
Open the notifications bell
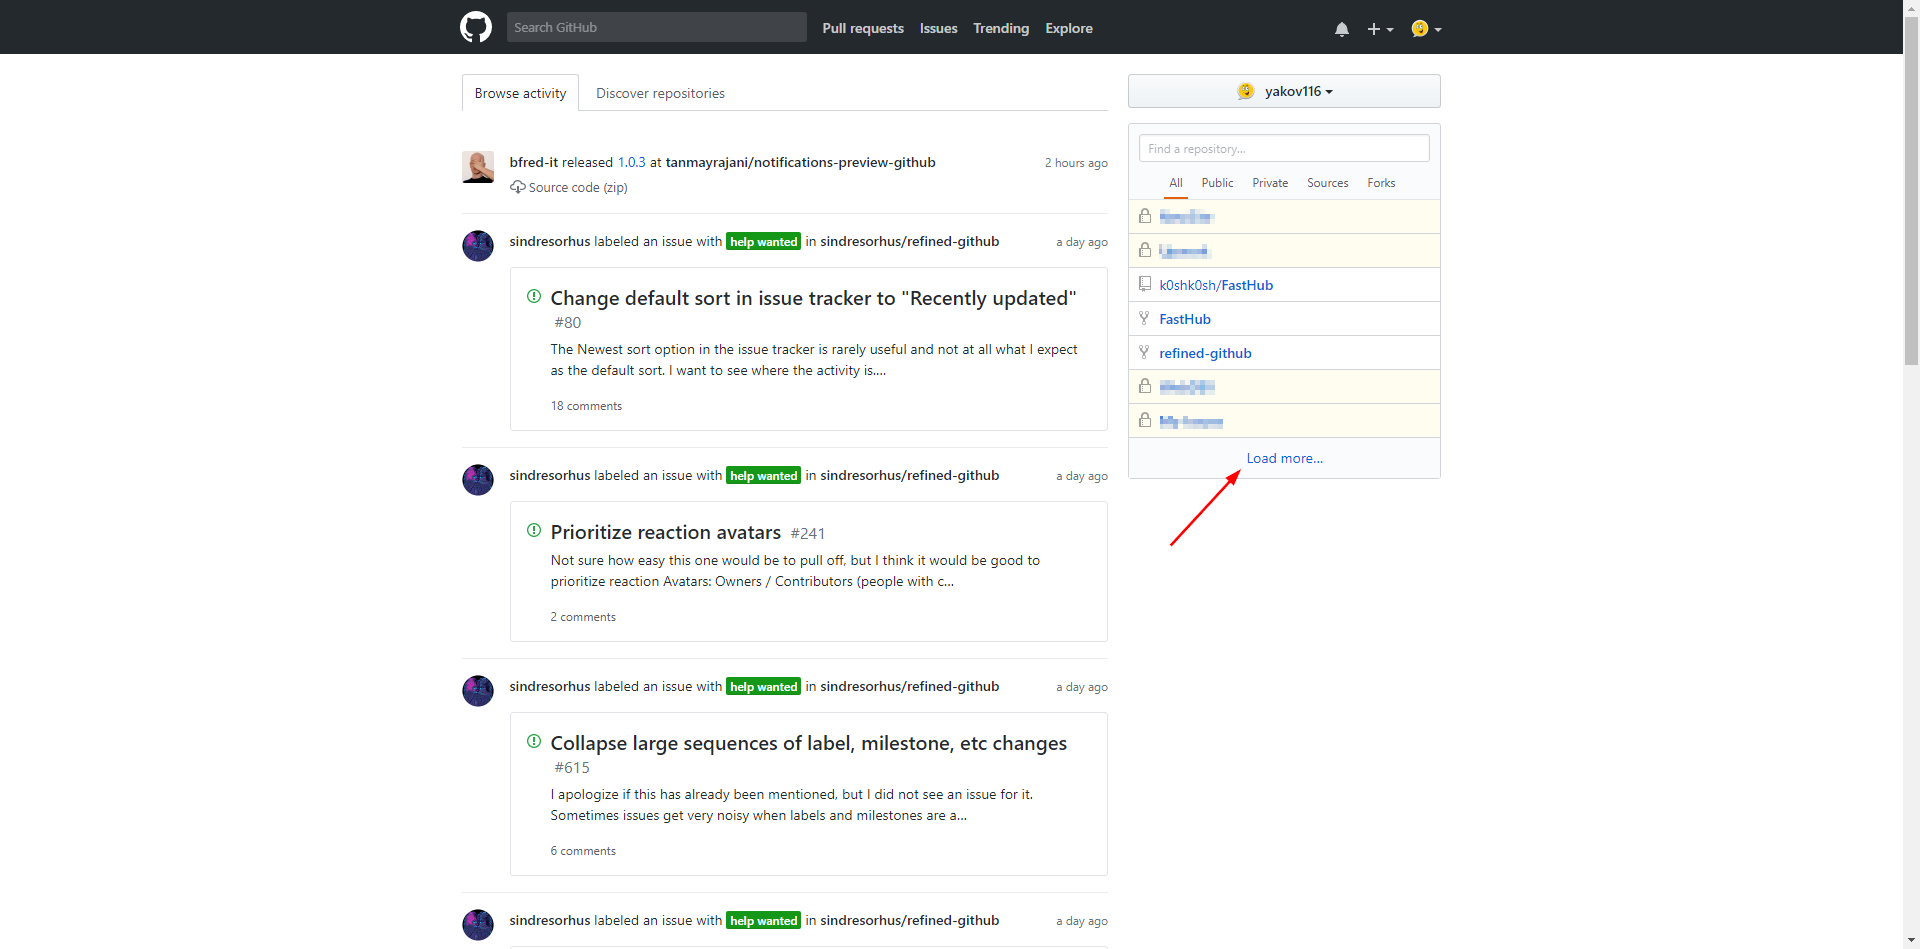click(x=1341, y=28)
